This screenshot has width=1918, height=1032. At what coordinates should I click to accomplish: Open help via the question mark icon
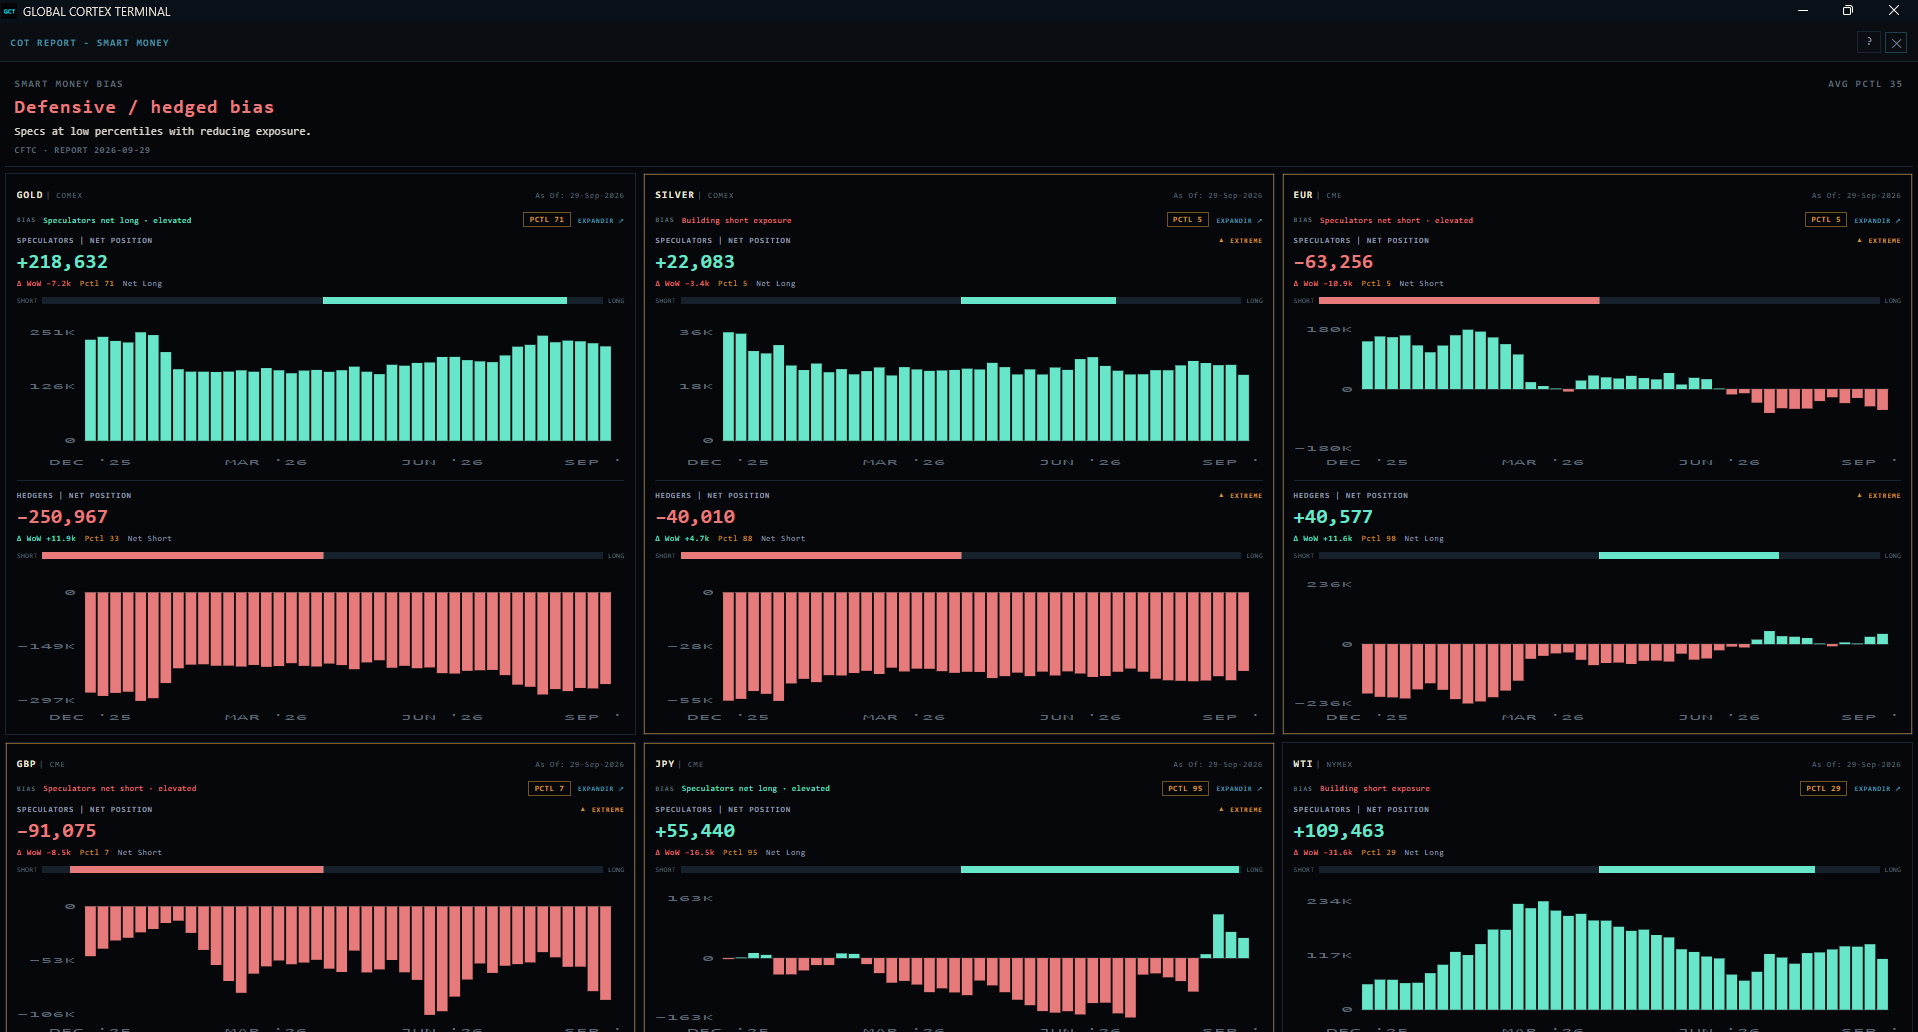click(1868, 42)
